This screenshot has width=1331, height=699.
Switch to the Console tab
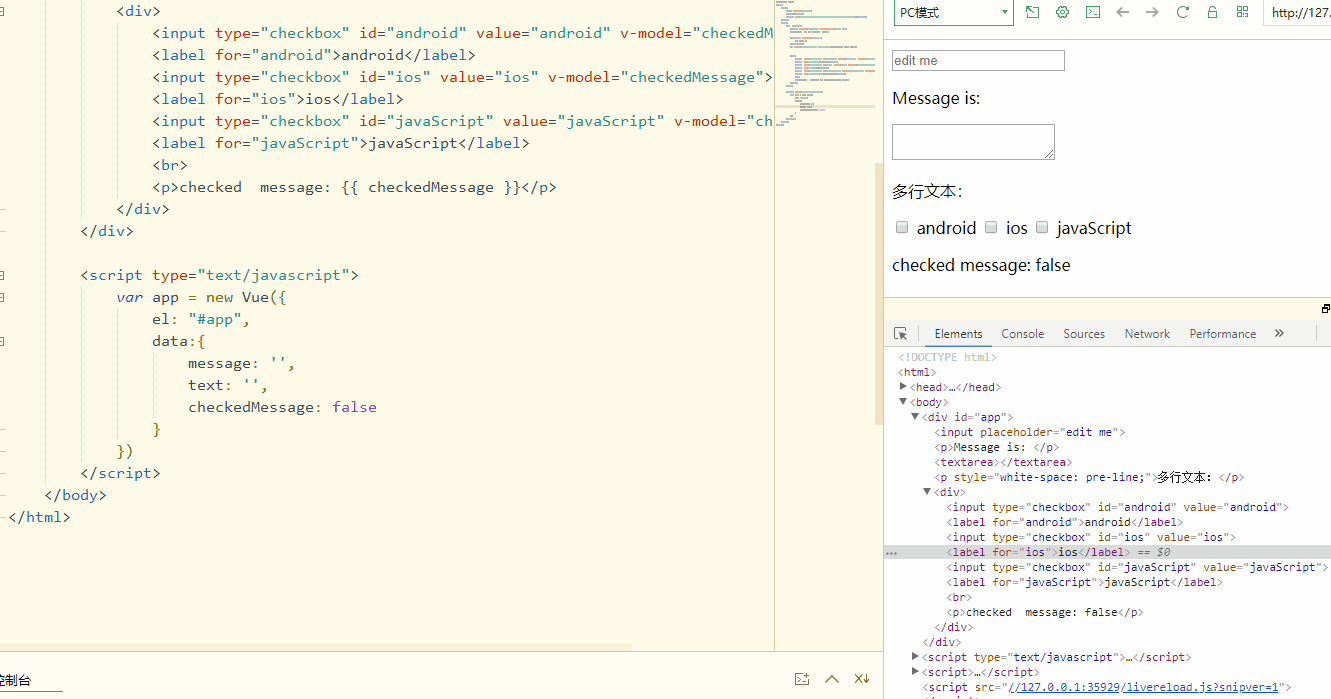(x=1023, y=334)
